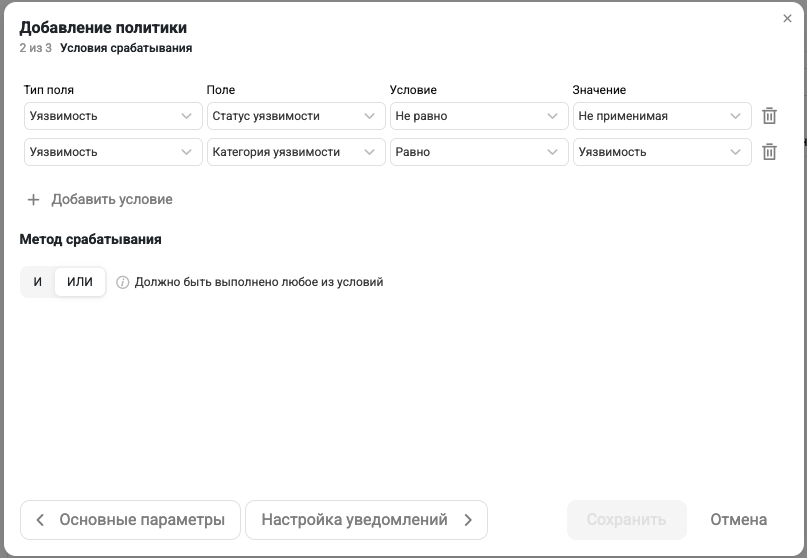
Task: Click the left chevron on Основные параметры
Action: [40, 520]
